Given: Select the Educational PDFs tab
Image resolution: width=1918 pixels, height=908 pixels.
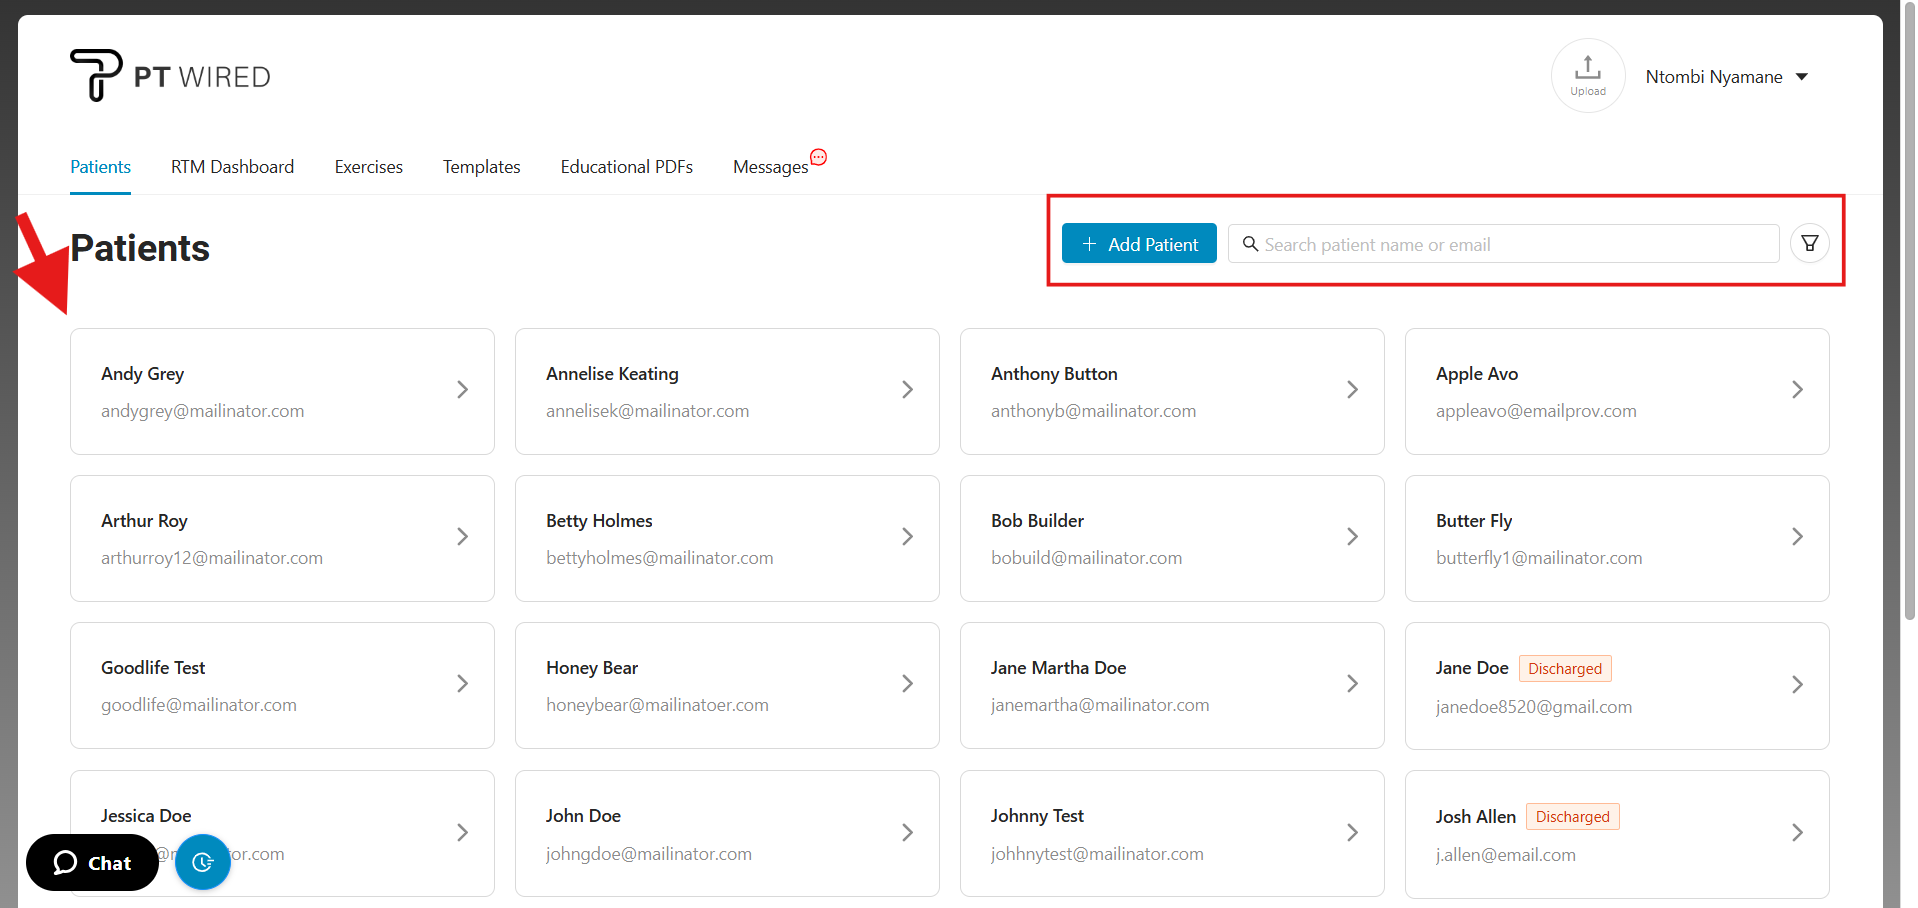Looking at the screenshot, I should tap(626, 167).
